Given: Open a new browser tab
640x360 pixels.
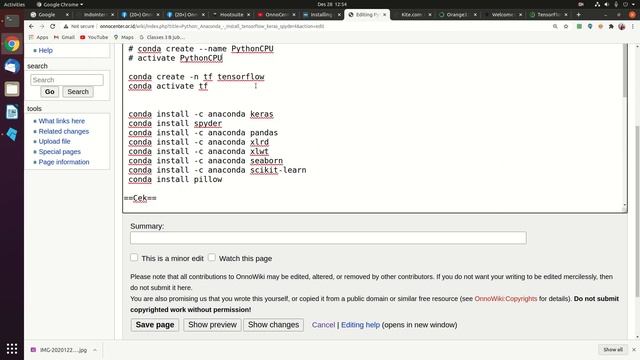Looking at the screenshot, I should 578,14.
